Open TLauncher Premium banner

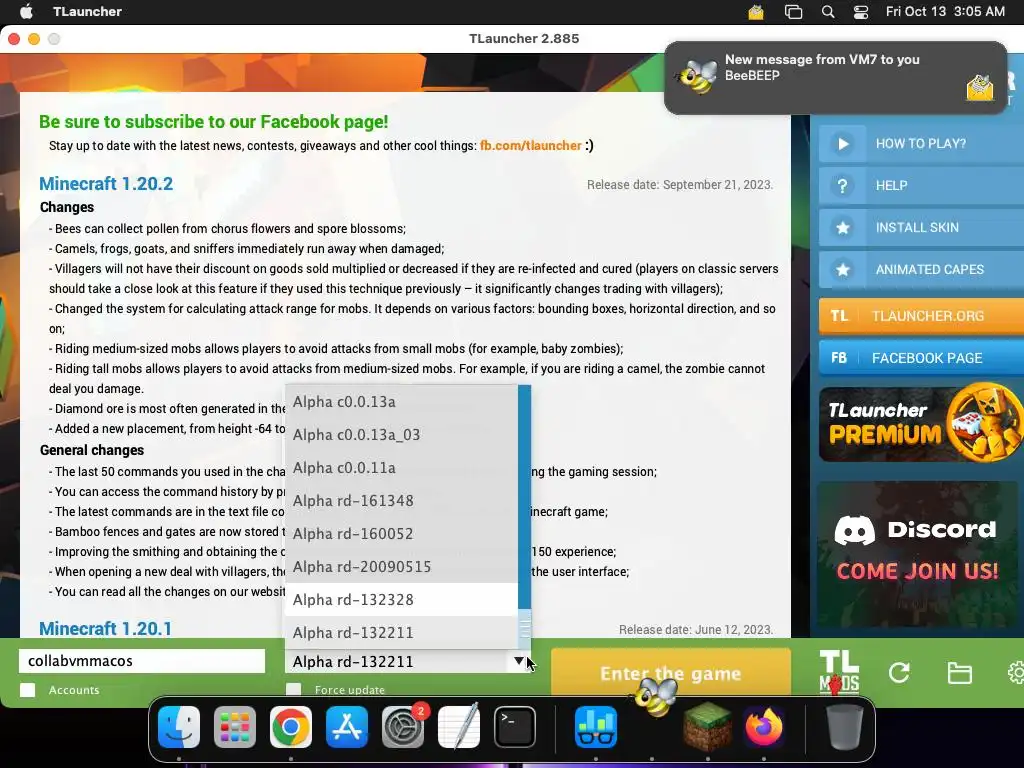coord(920,424)
